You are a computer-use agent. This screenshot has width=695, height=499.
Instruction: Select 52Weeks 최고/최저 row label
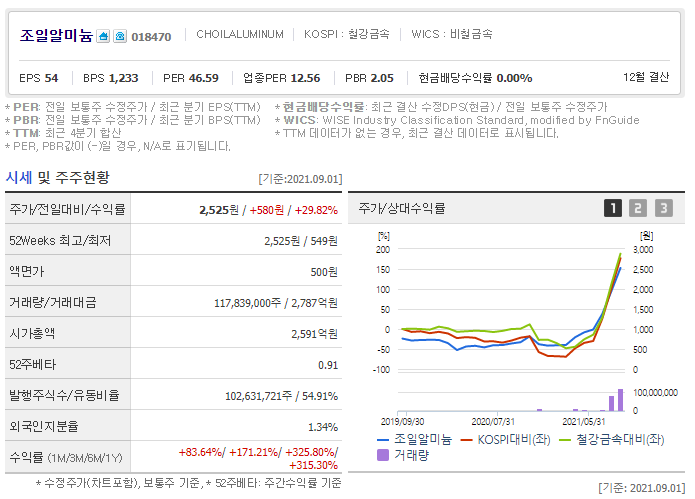pyautogui.click(x=60, y=241)
